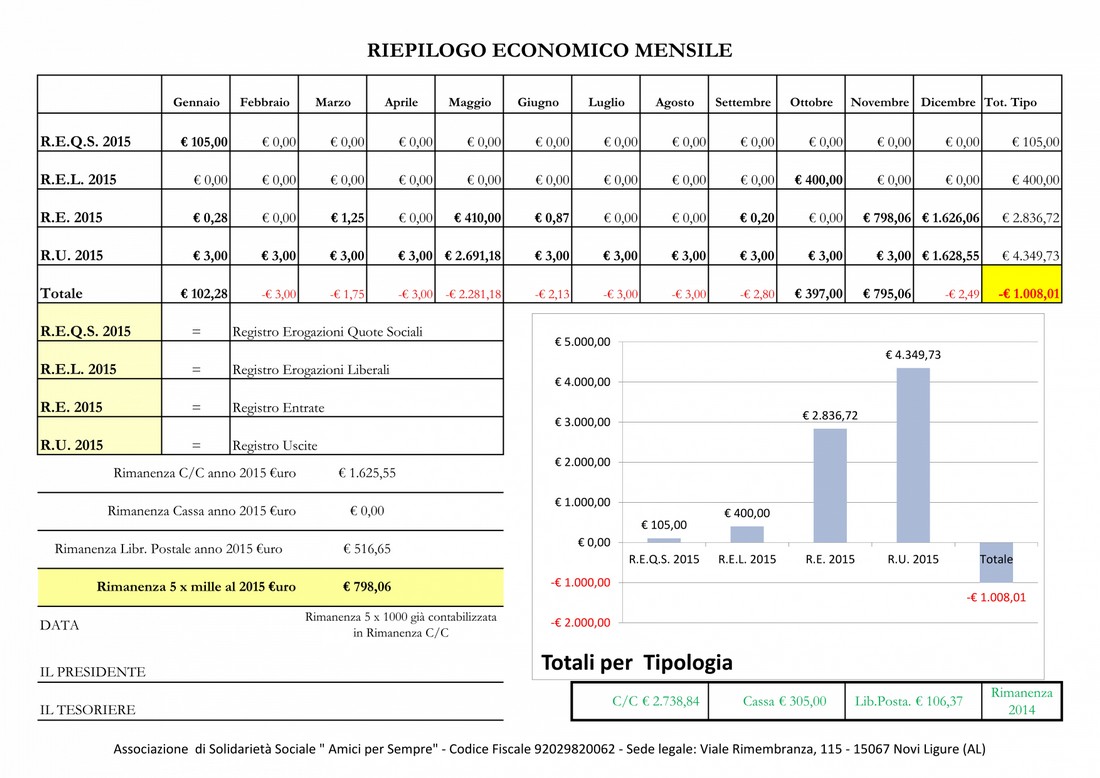
Task: Click the R.U. 2015 chart bar
Action: [x=913, y=455]
